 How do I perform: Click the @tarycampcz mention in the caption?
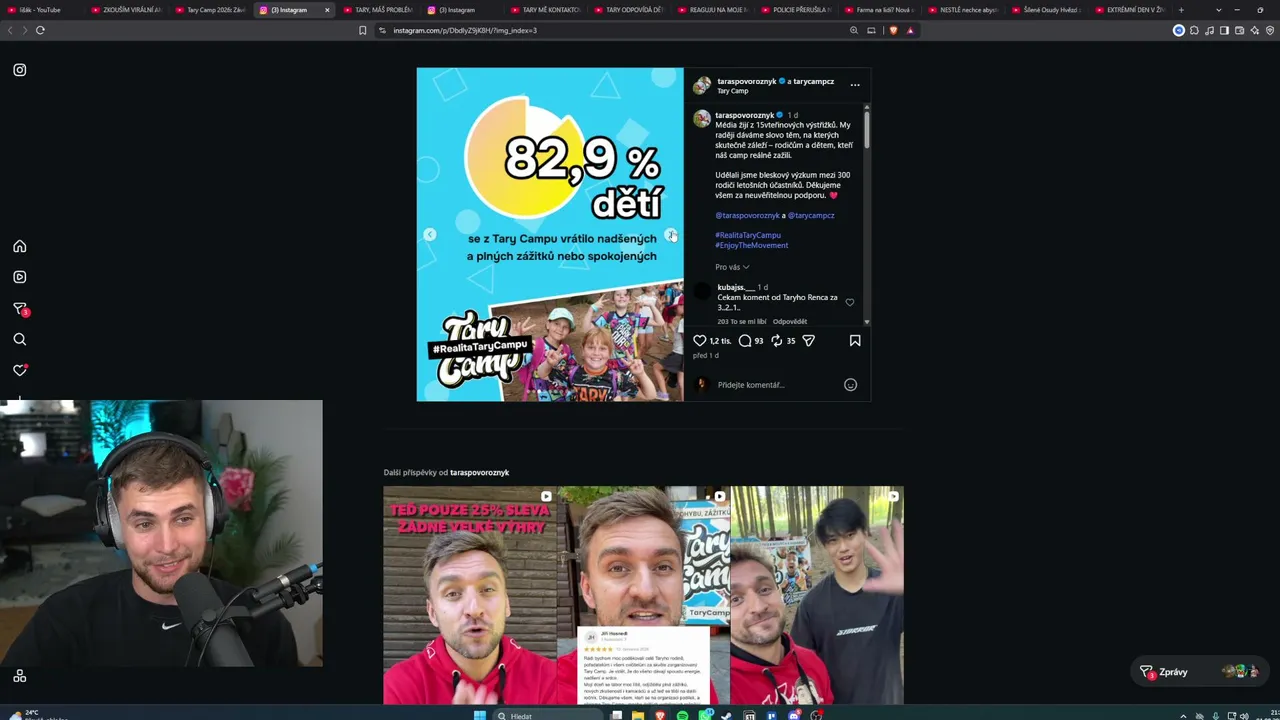point(811,215)
